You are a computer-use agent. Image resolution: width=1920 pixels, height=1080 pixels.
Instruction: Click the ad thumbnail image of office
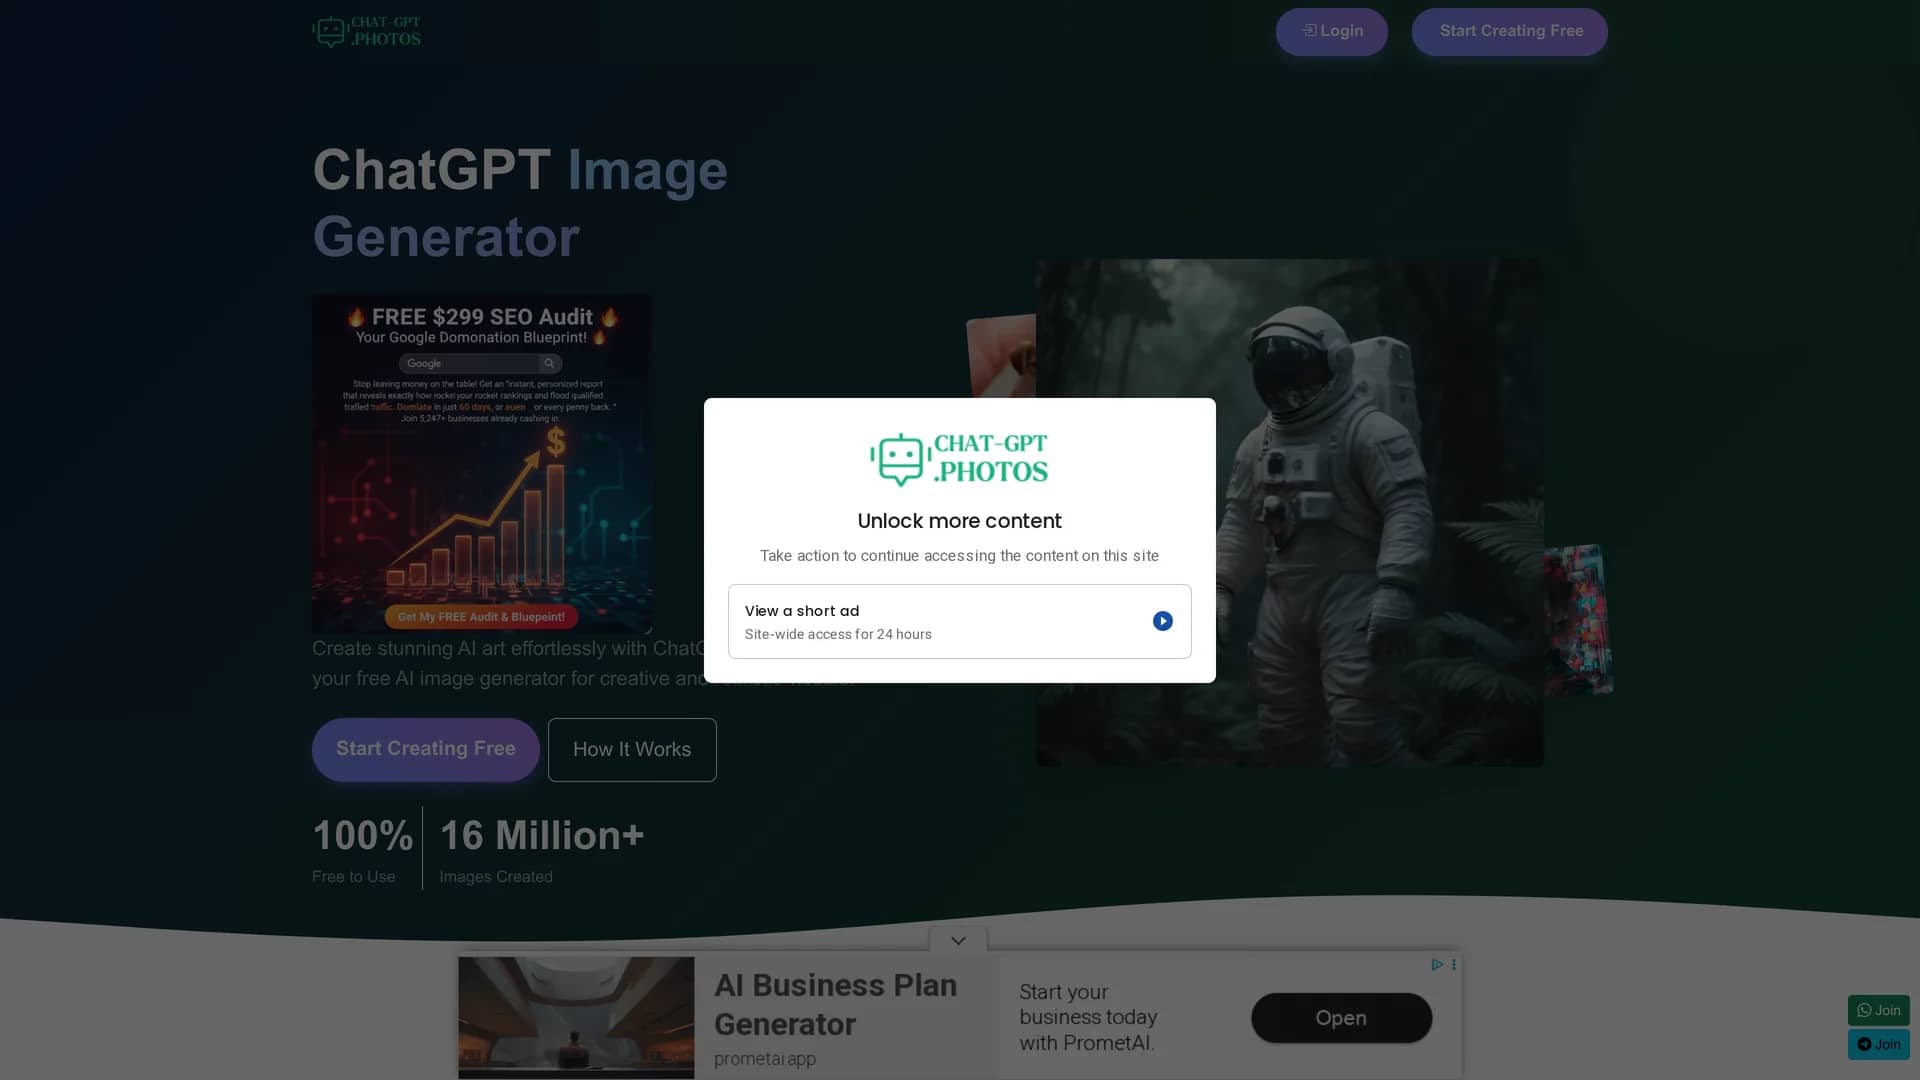coord(576,1017)
